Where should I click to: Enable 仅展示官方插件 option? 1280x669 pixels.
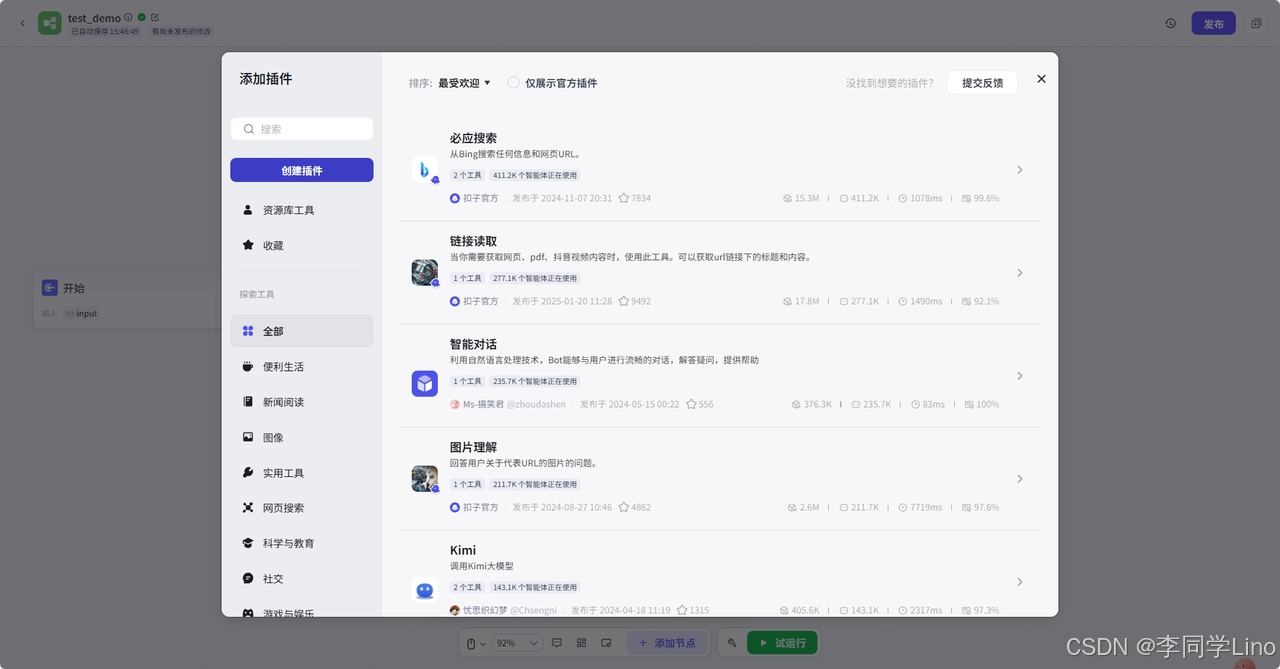[x=513, y=83]
